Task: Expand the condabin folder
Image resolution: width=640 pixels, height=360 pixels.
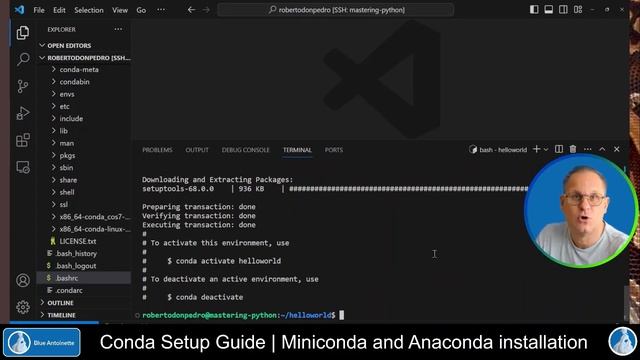Action: click(x=84, y=82)
